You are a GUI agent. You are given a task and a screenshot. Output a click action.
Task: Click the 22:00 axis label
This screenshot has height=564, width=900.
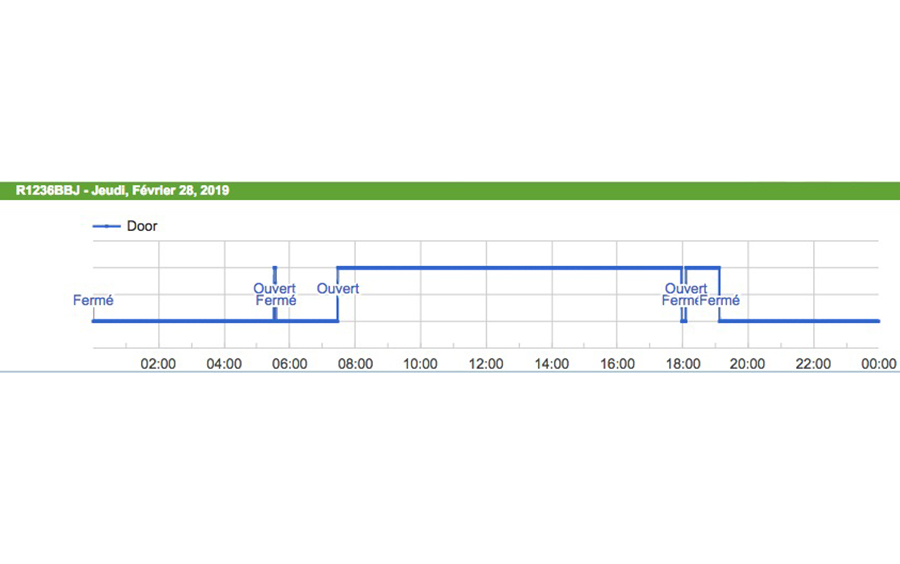tap(813, 364)
